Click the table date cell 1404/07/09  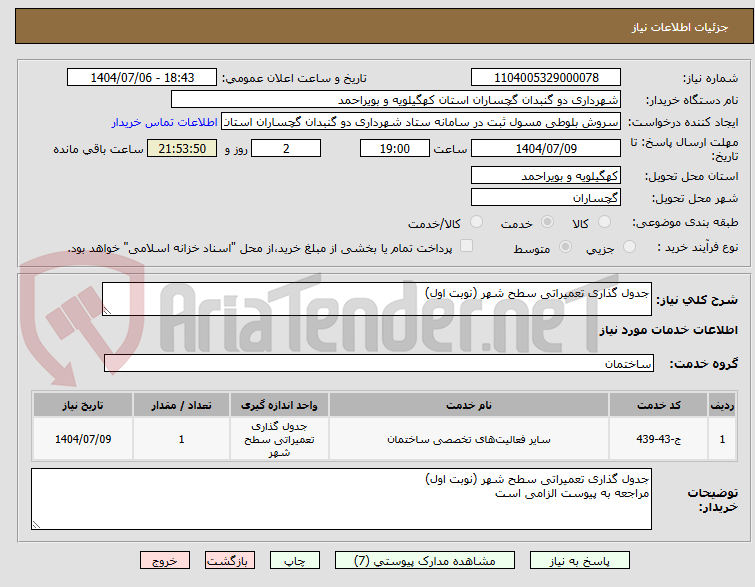point(83,439)
